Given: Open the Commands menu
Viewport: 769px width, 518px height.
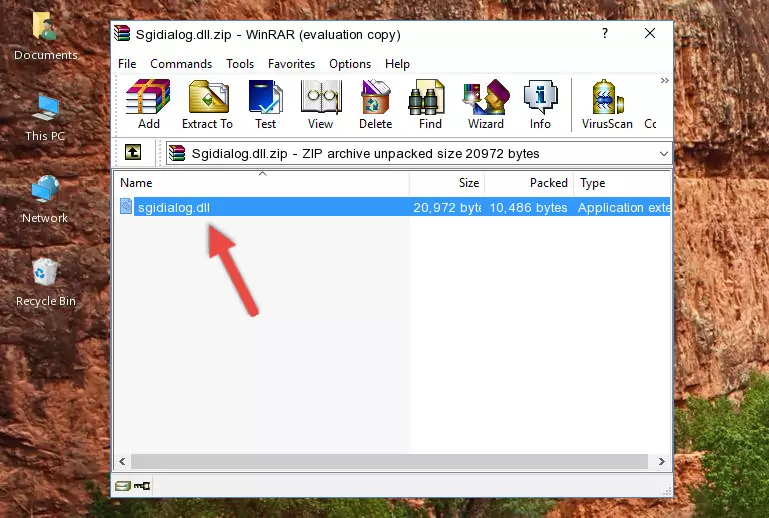Looking at the screenshot, I should coord(181,64).
